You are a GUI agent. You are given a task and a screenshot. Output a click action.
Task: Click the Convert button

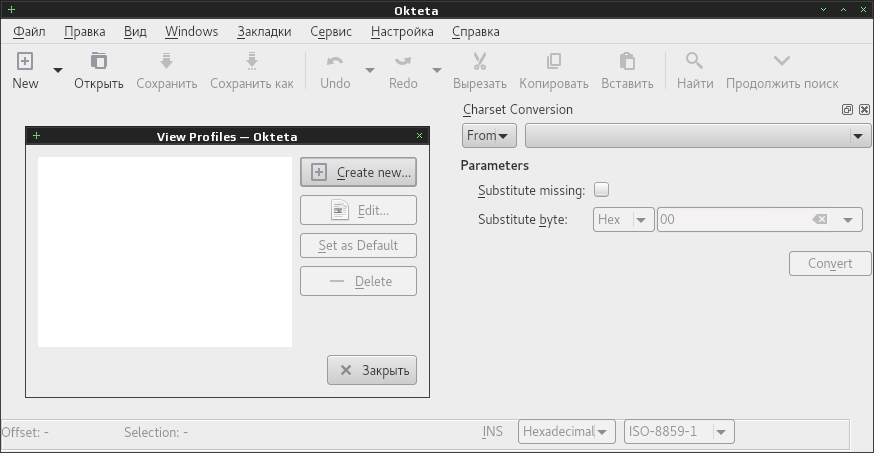click(830, 264)
